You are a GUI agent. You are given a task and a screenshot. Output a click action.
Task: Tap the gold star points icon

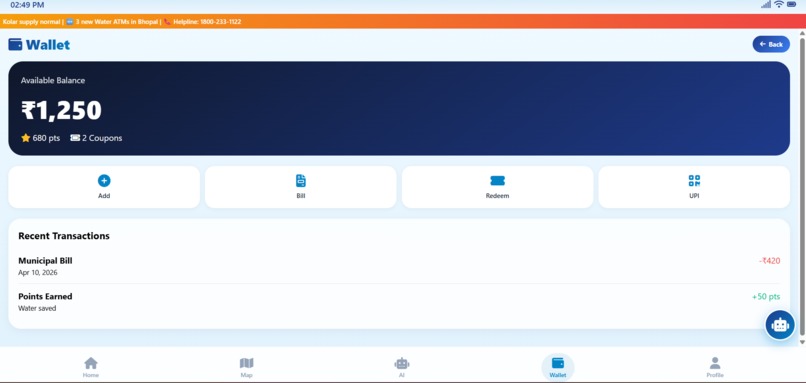click(26, 138)
